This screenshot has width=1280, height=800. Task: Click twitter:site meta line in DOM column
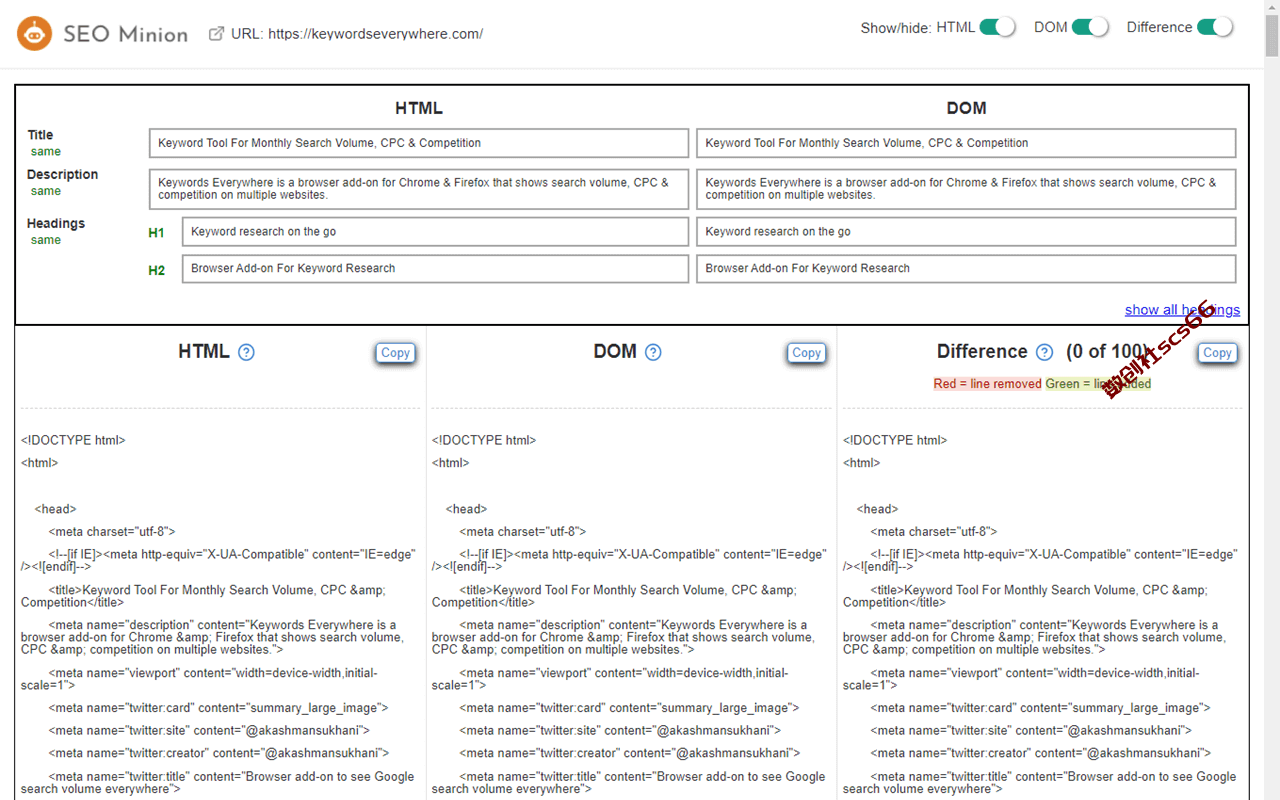click(620, 731)
